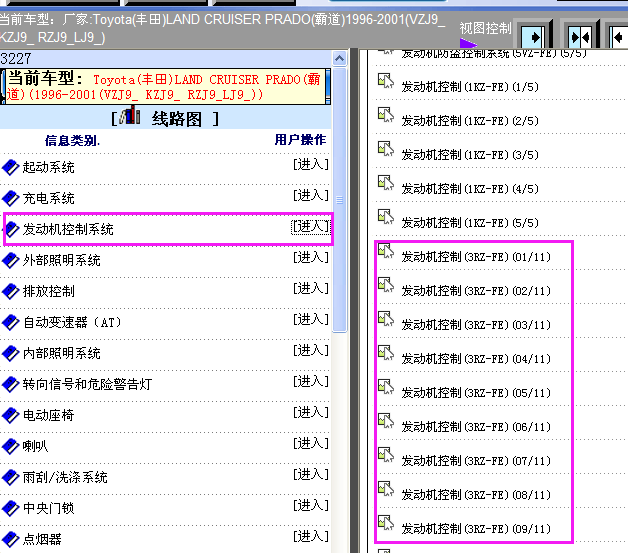Click the diagram icon for 发动机控制(1KZ-FE) (2/5)
Image resolution: width=628 pixels, height=553 pixels.
pyautogui.click(x=386, y=115)
